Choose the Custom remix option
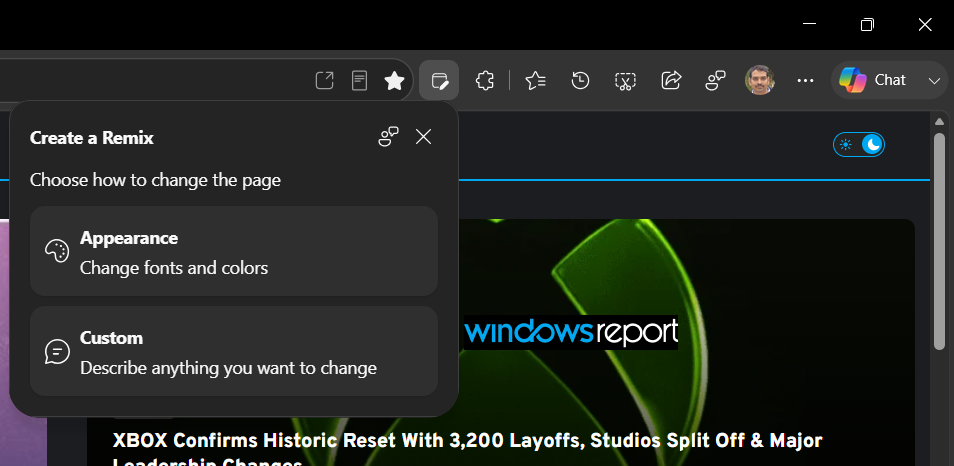This screenshot has width=954, height=466. point(234,351)
